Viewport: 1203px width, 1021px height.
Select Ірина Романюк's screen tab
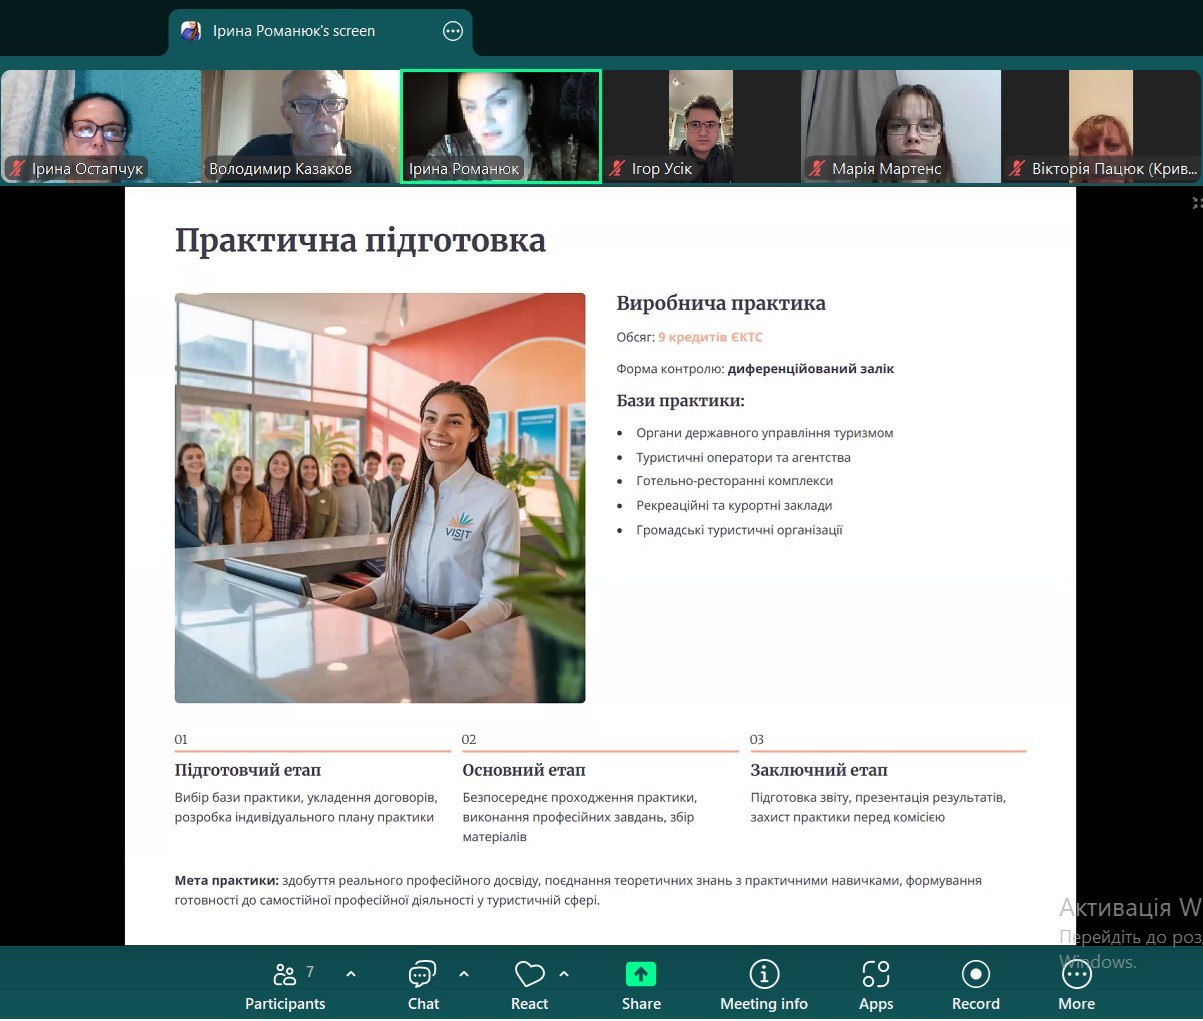tap(293, 31)
